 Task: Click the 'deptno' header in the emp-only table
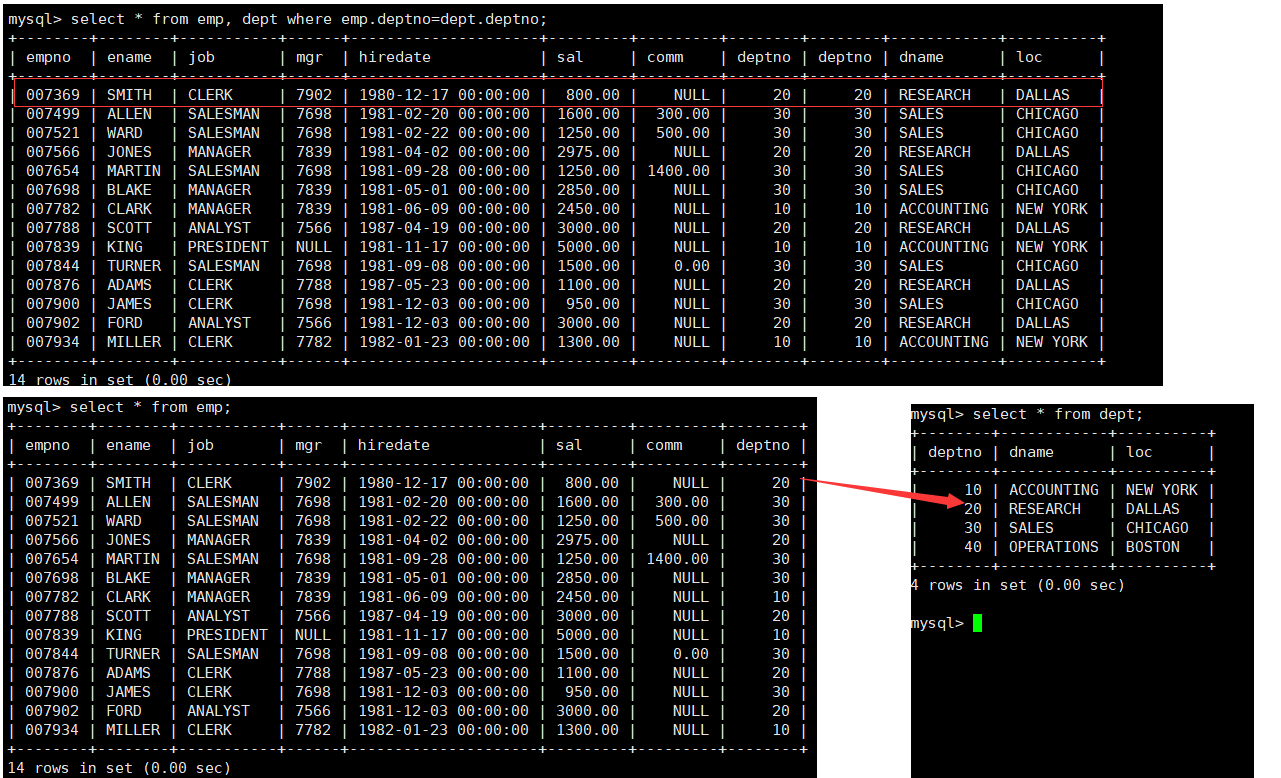point(763,445)
